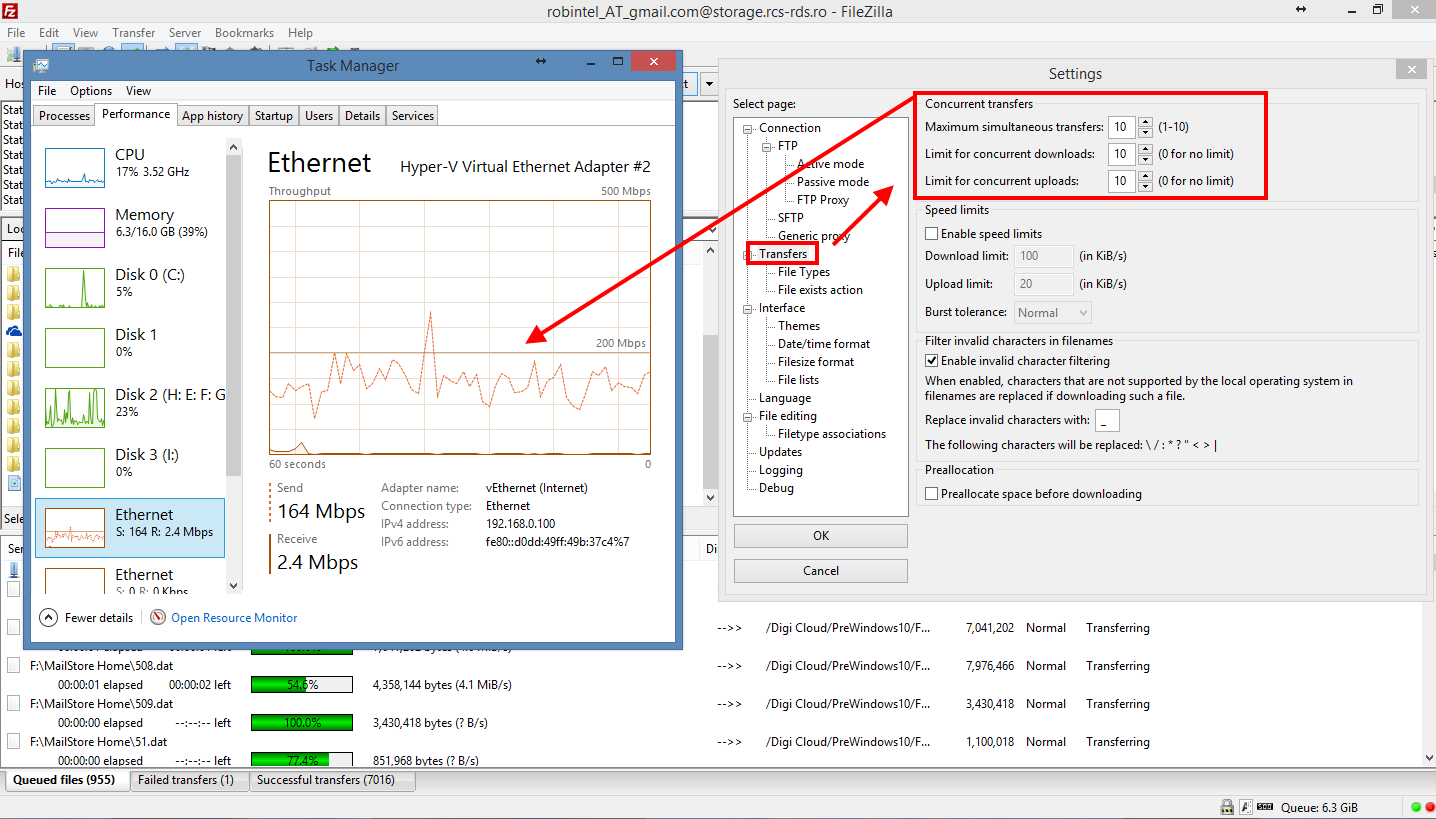
Task: Open Burst tolerance dropdown
Action: tap(1053, 313)
